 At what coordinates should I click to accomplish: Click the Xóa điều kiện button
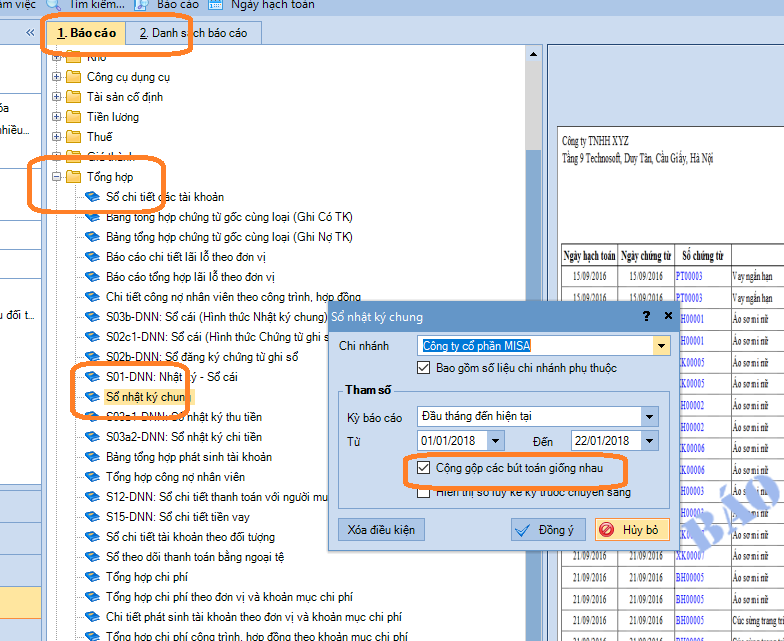pos(381,529)
